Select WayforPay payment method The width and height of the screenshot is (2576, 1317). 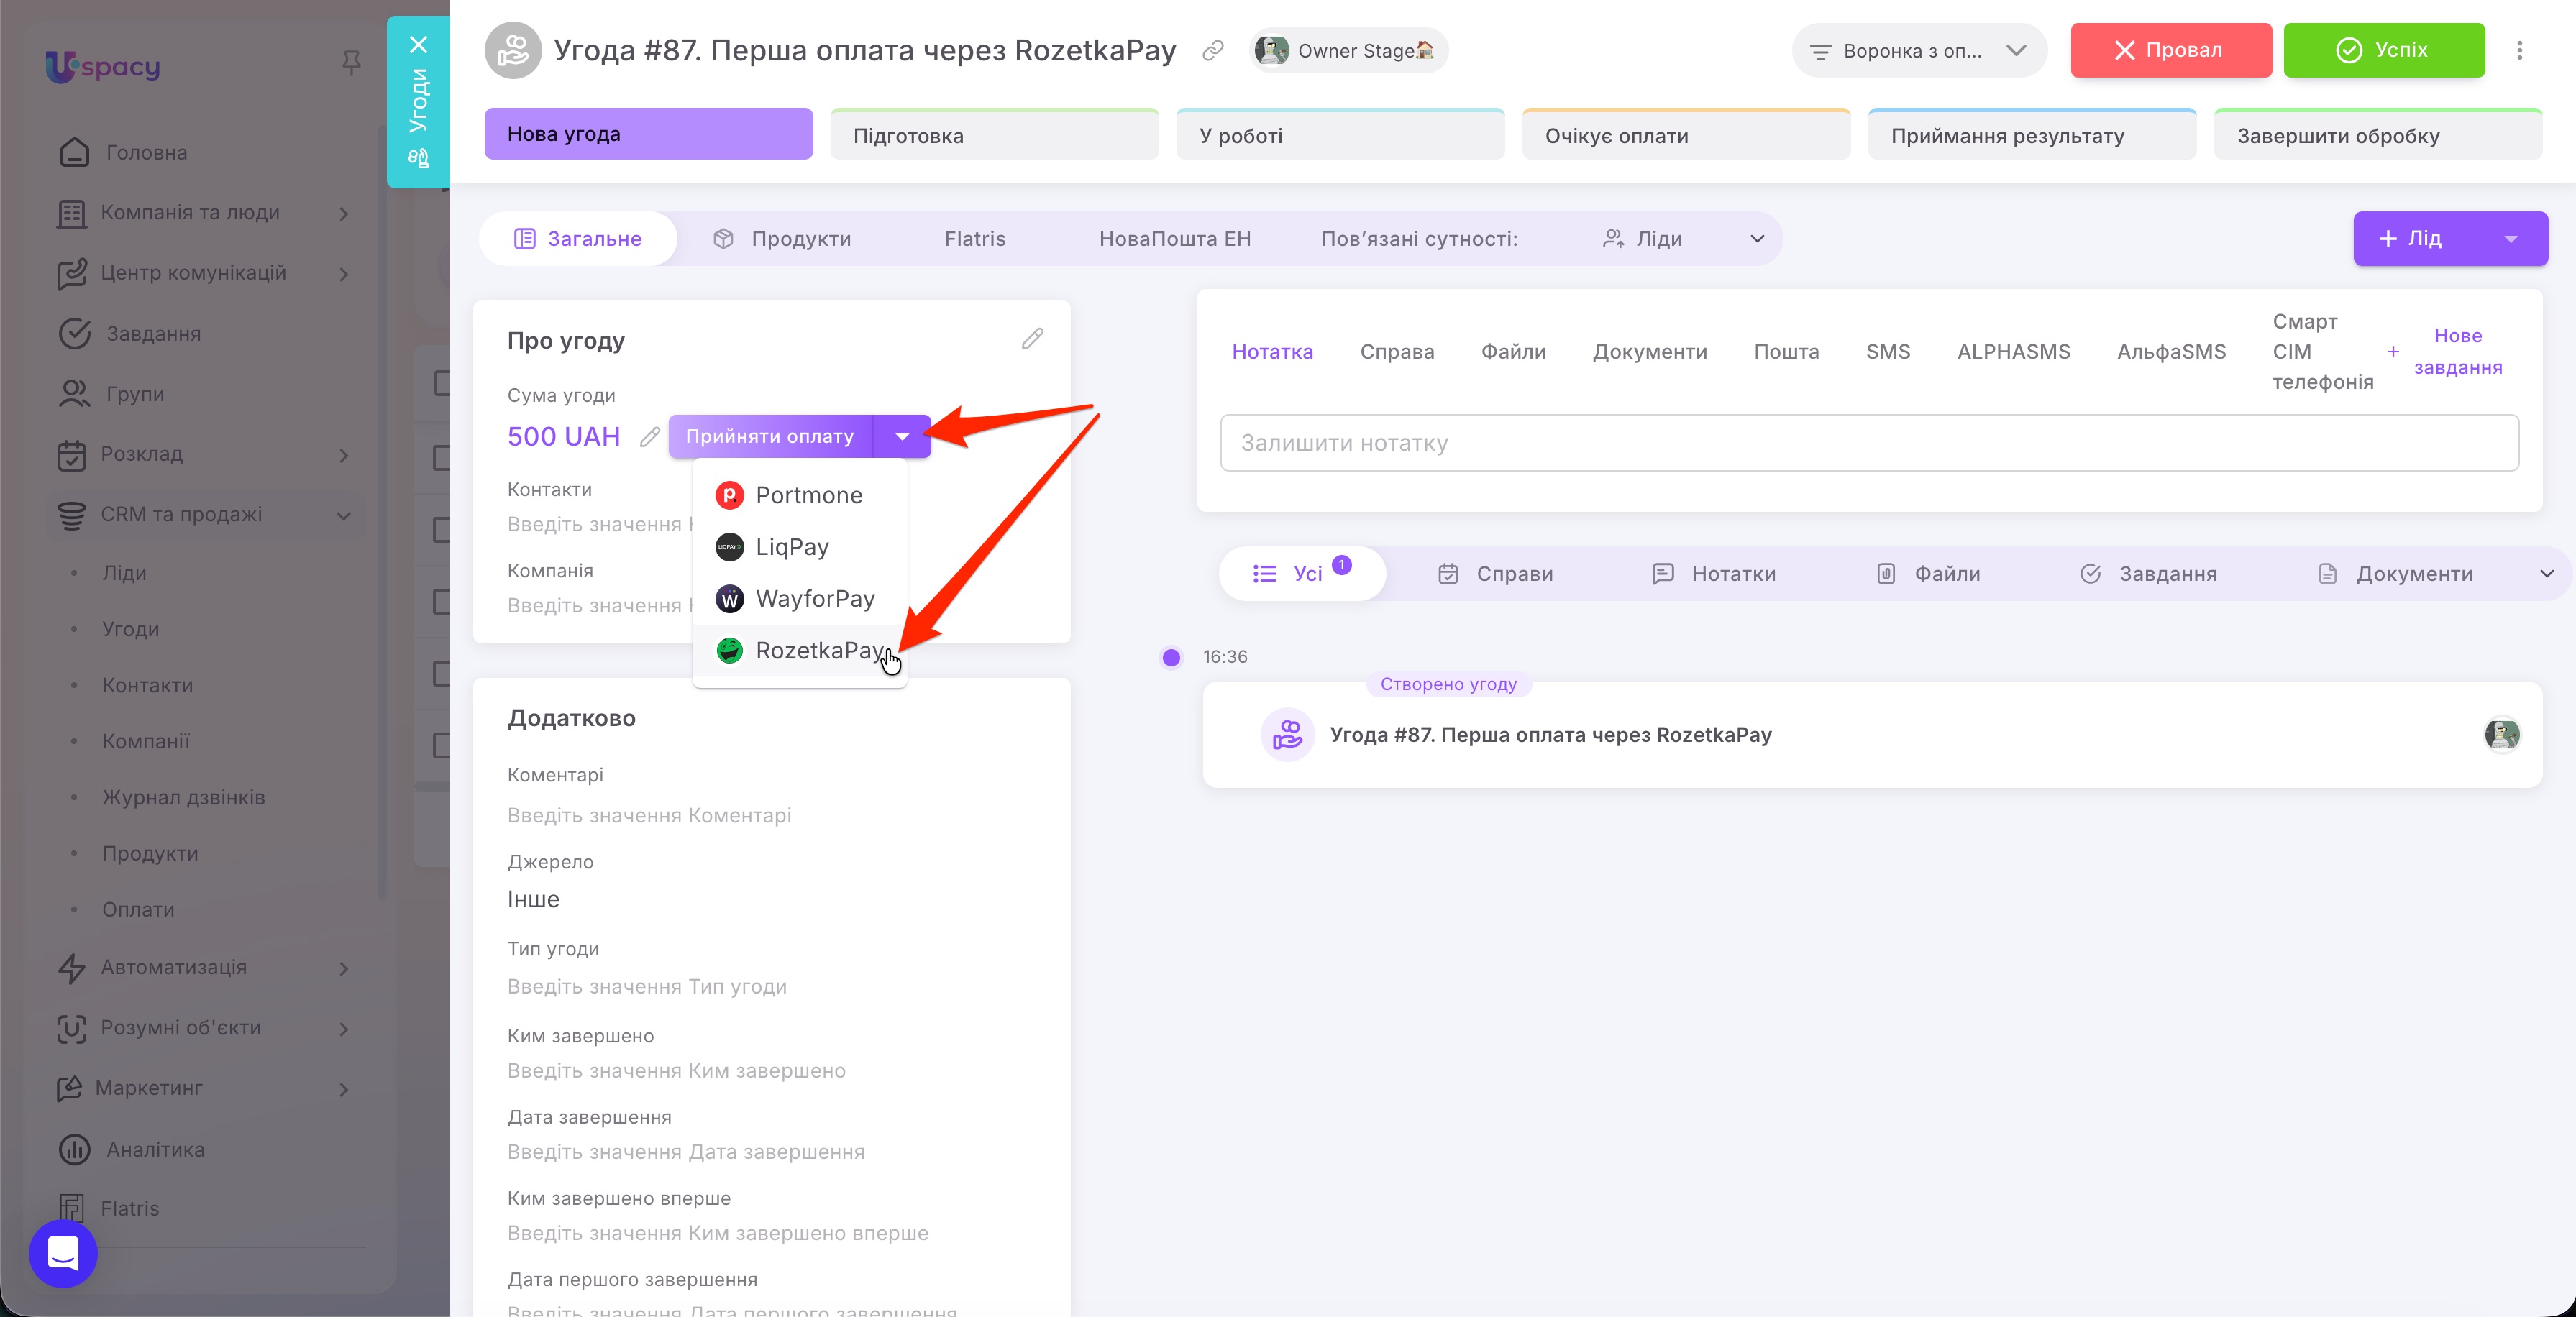tap(800, 599)
